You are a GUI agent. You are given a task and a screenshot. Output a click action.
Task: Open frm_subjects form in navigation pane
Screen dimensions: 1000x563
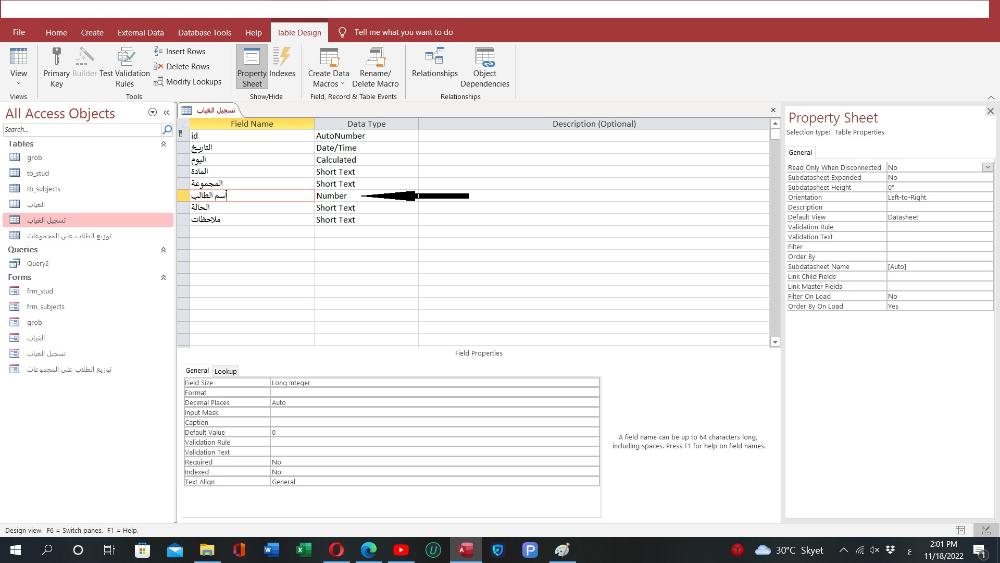point(45,307)
